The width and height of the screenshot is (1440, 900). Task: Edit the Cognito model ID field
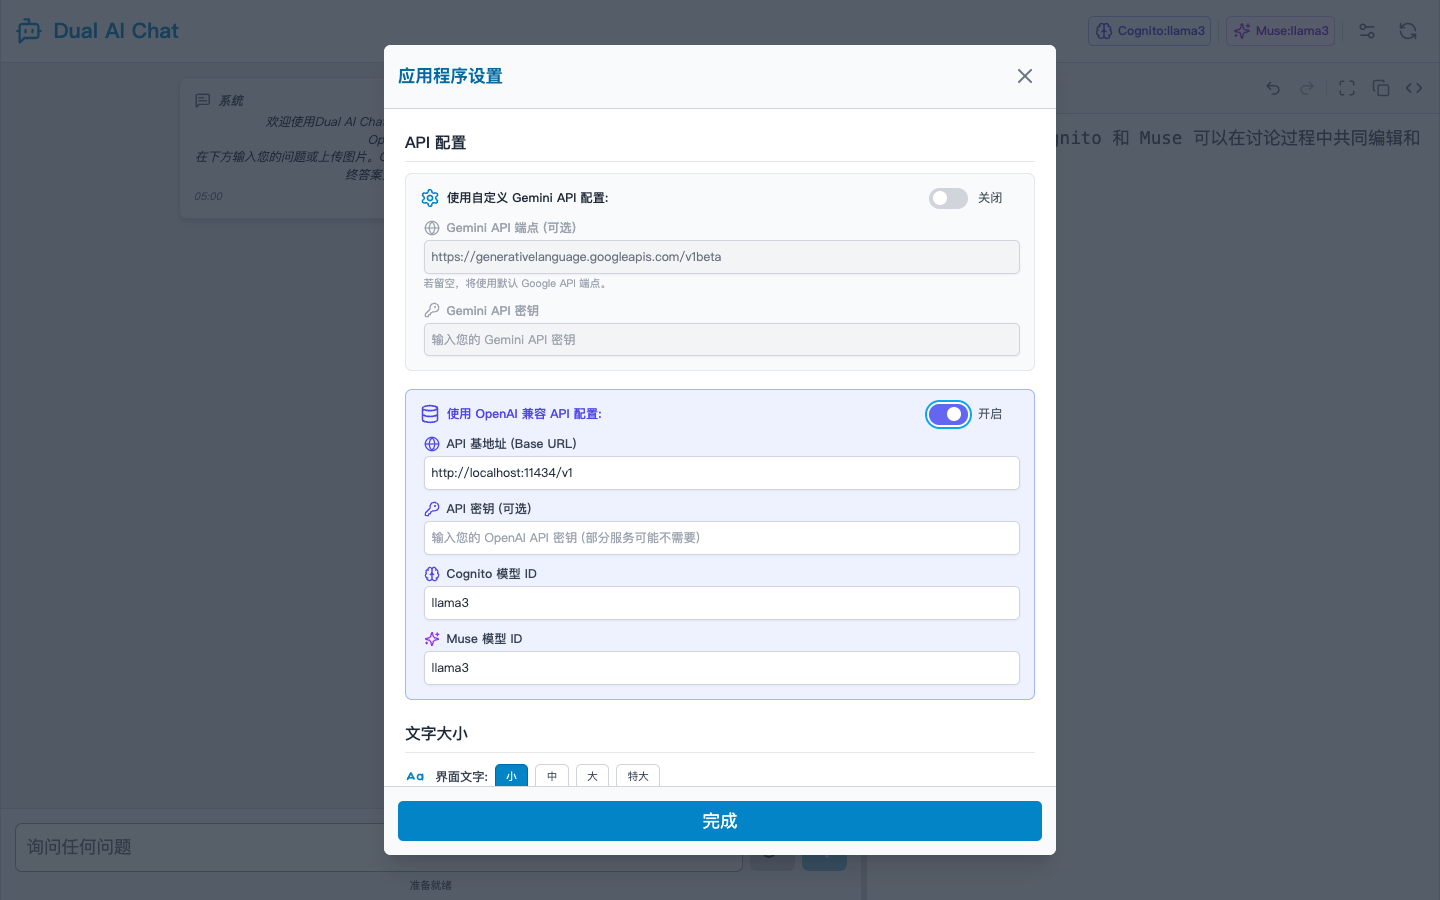[722, 603]
